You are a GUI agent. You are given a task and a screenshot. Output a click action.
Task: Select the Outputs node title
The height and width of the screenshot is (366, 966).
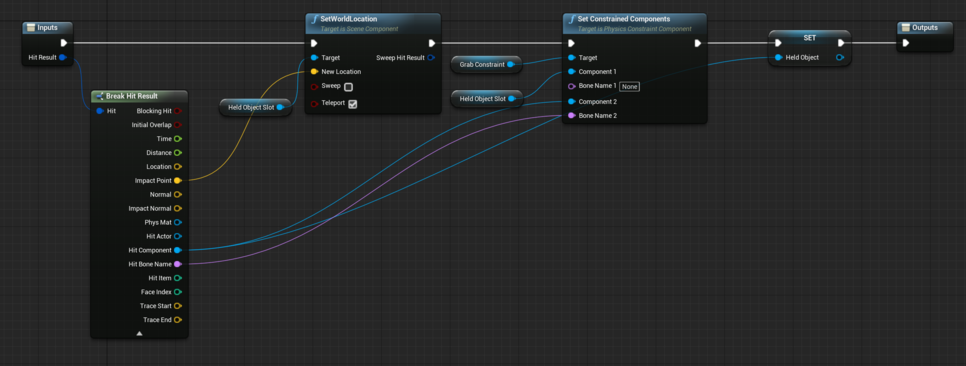point(925,28)
